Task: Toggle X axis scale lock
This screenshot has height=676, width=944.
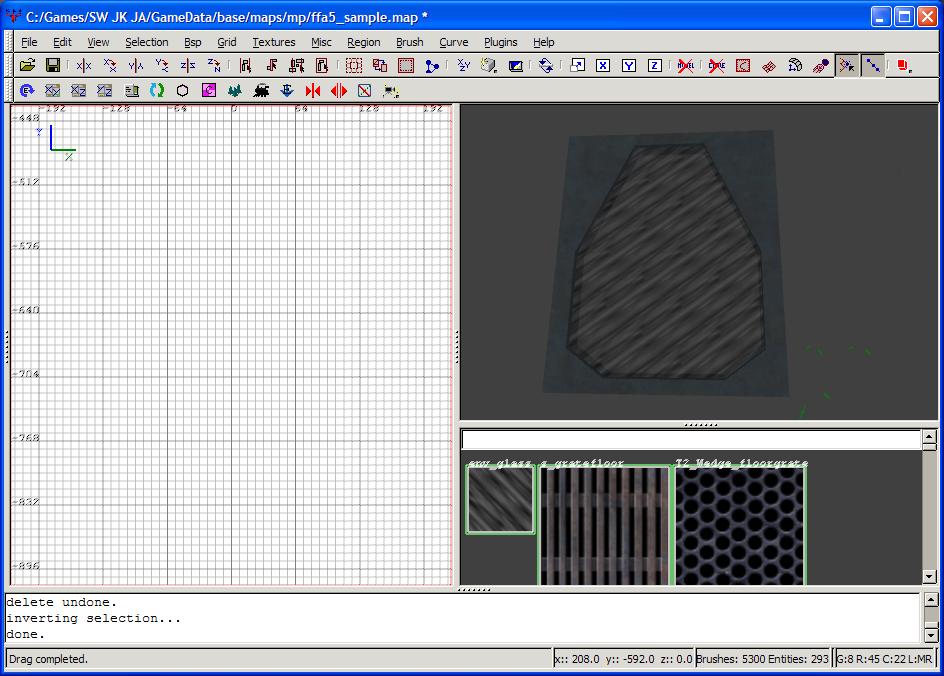Action: [x=603, y=65]
